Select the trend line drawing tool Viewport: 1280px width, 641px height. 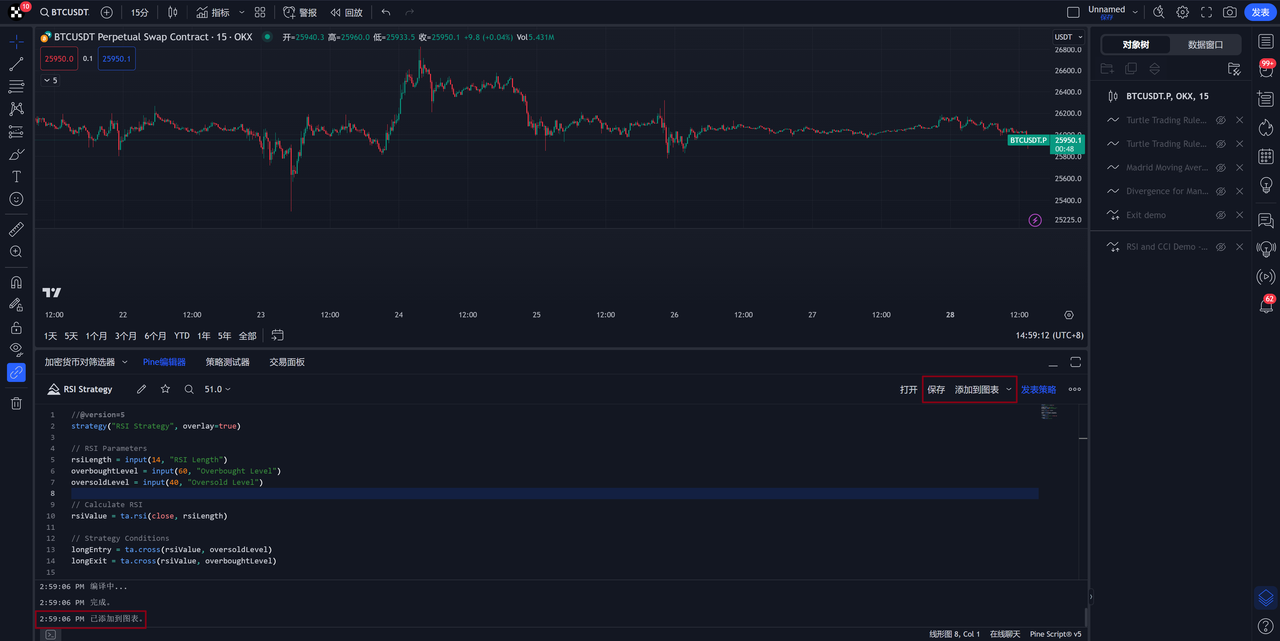click(16, 64)
